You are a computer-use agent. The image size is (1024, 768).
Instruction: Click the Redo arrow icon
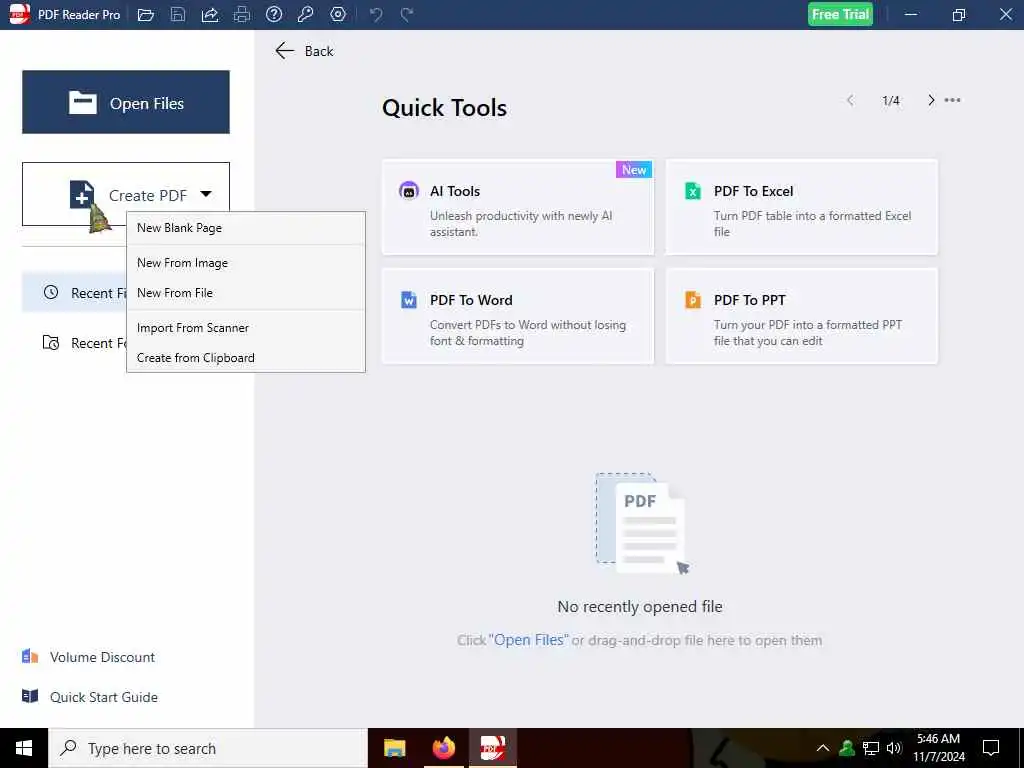click(407, 14)
